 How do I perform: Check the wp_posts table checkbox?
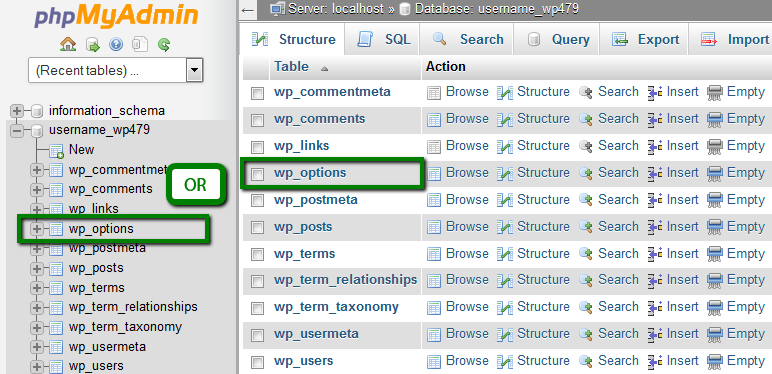click(257, 228)
